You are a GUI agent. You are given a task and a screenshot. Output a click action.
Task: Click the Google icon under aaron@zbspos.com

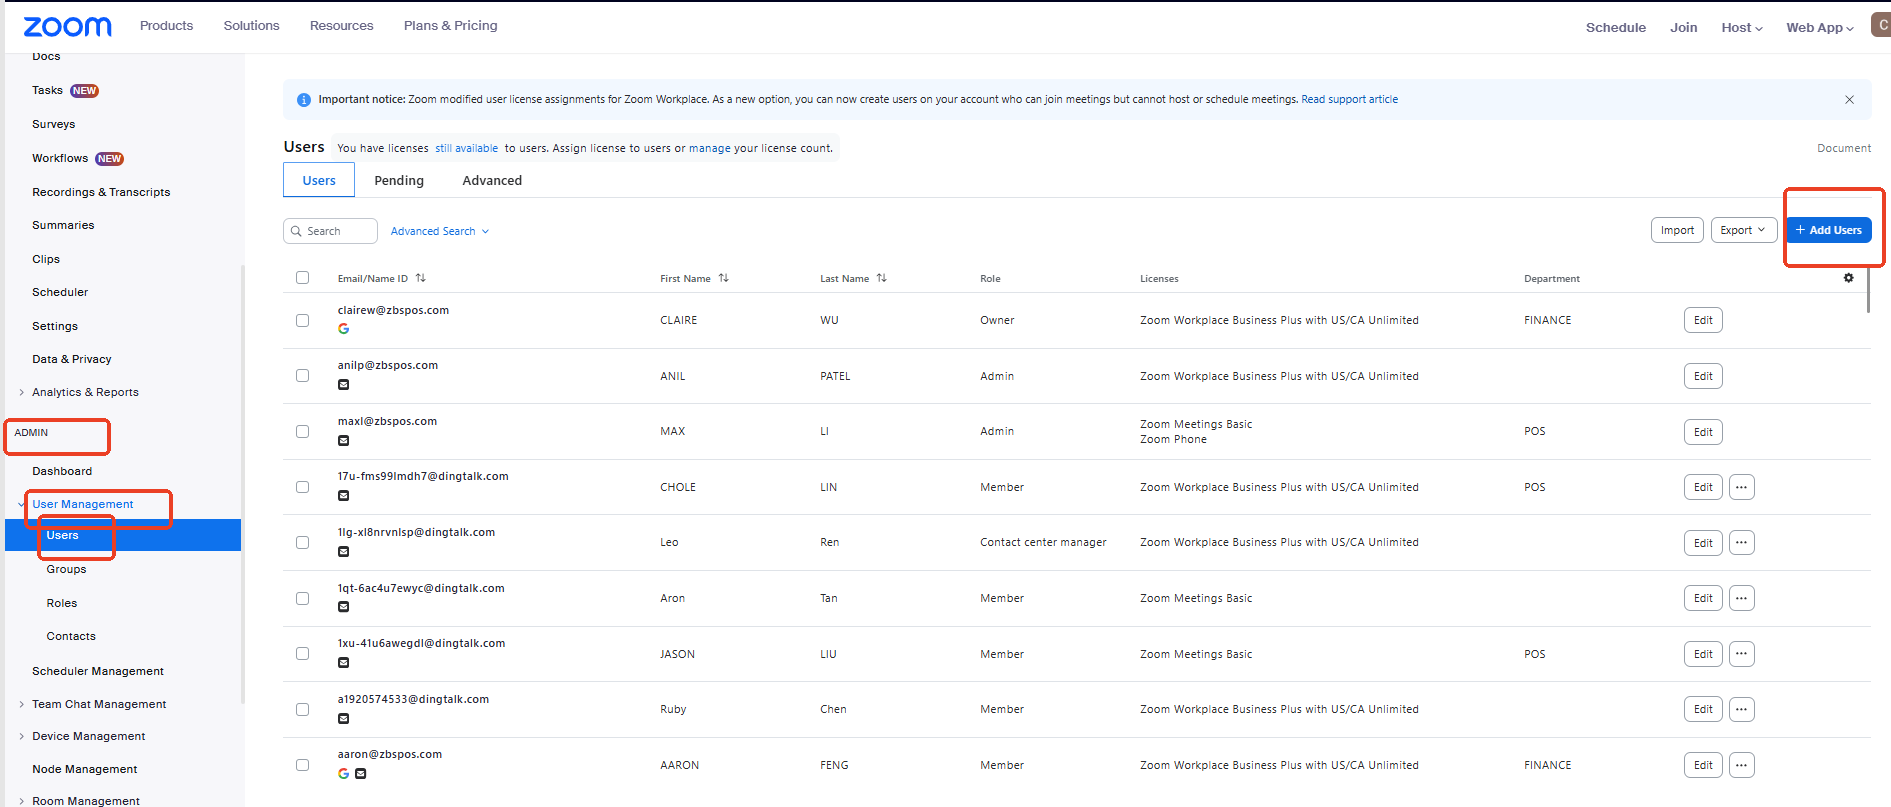tap(344, 773)
